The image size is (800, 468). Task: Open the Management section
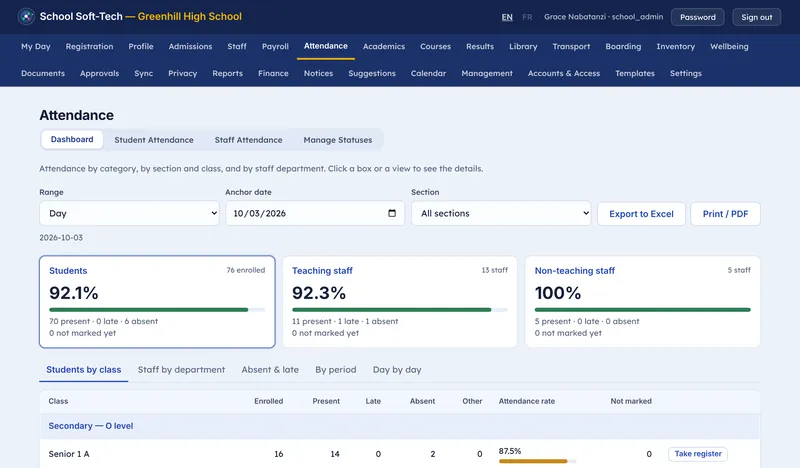[487, 73]
